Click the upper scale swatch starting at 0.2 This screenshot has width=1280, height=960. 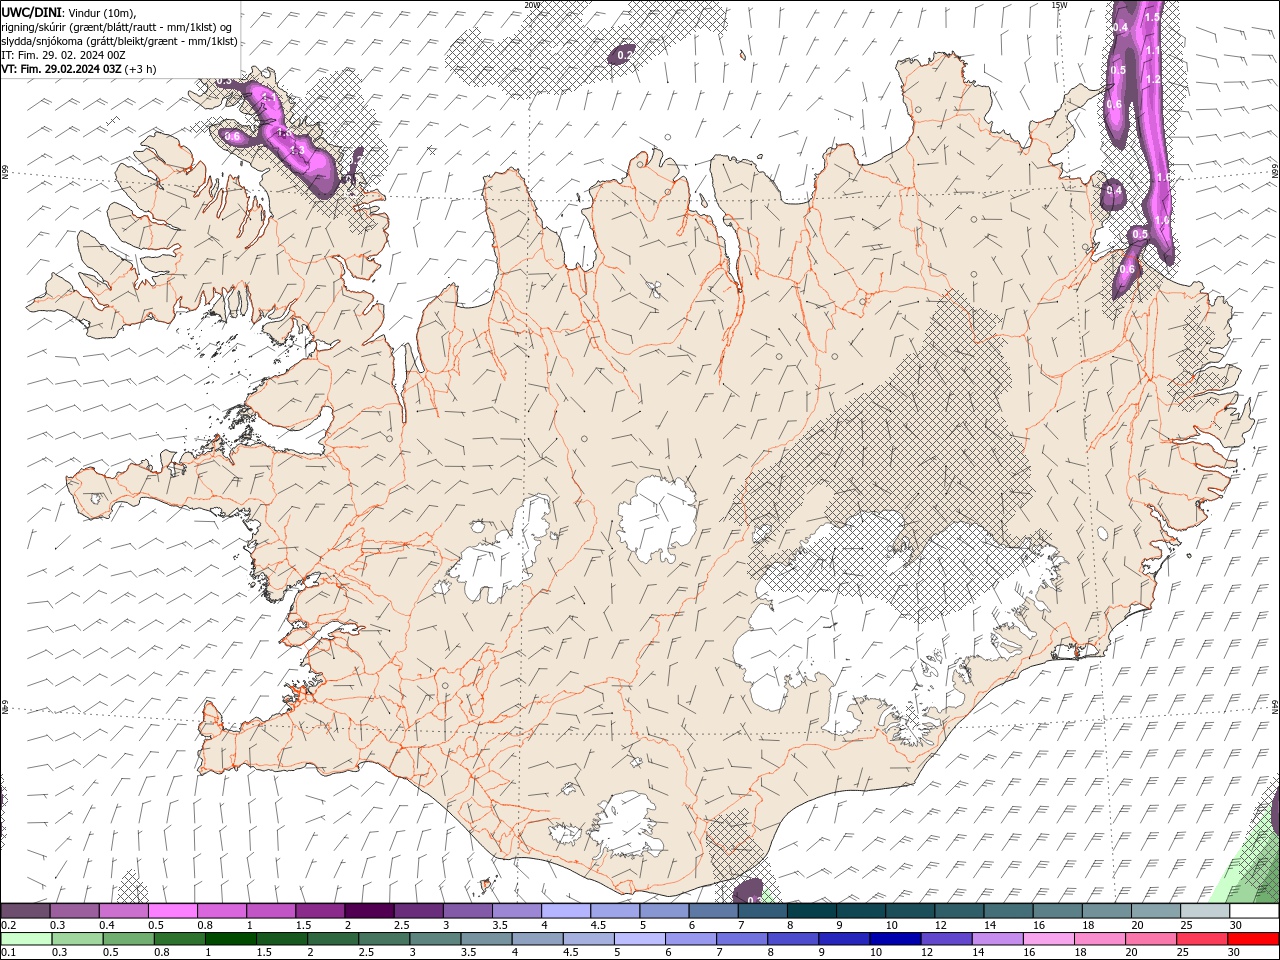pyautogui.click(x=26, y=911)
